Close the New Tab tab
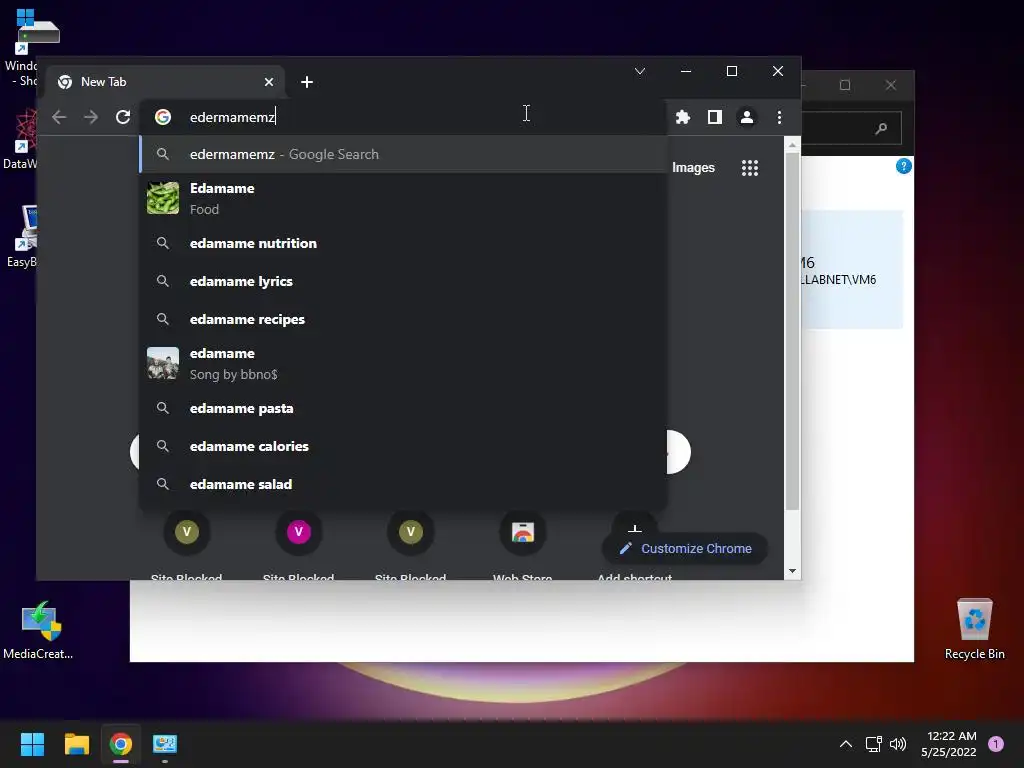This screenshot has height=768, width=1024. click(x=269, y=82)
